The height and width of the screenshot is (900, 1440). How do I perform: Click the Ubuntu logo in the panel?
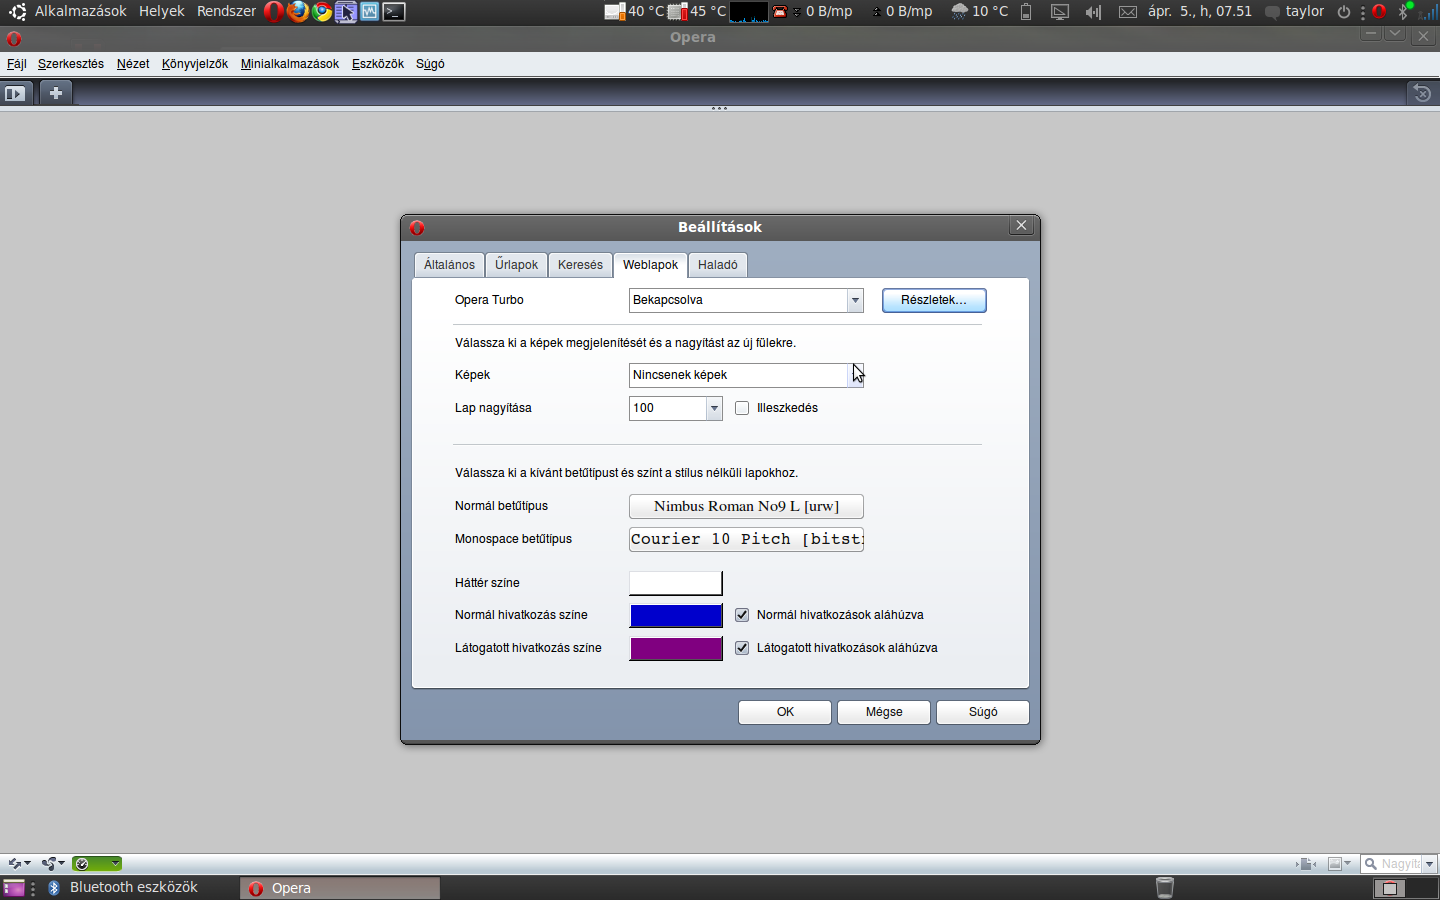click(17, 12)
